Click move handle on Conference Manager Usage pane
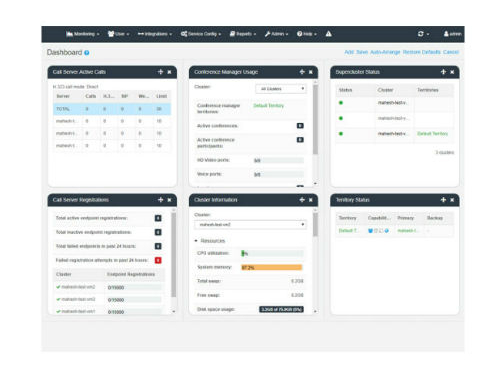This screenshot has width=504, height=378. click(302, 72)
